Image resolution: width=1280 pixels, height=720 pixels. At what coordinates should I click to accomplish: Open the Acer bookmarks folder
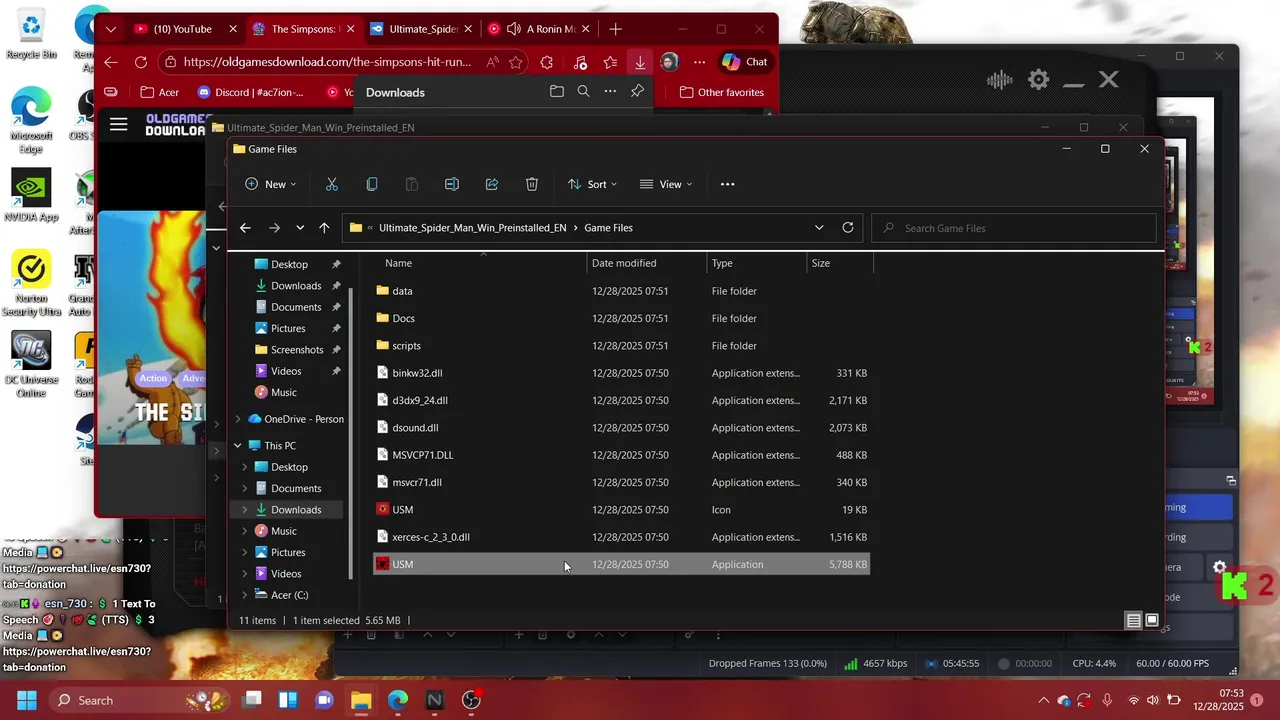point(159,92)
